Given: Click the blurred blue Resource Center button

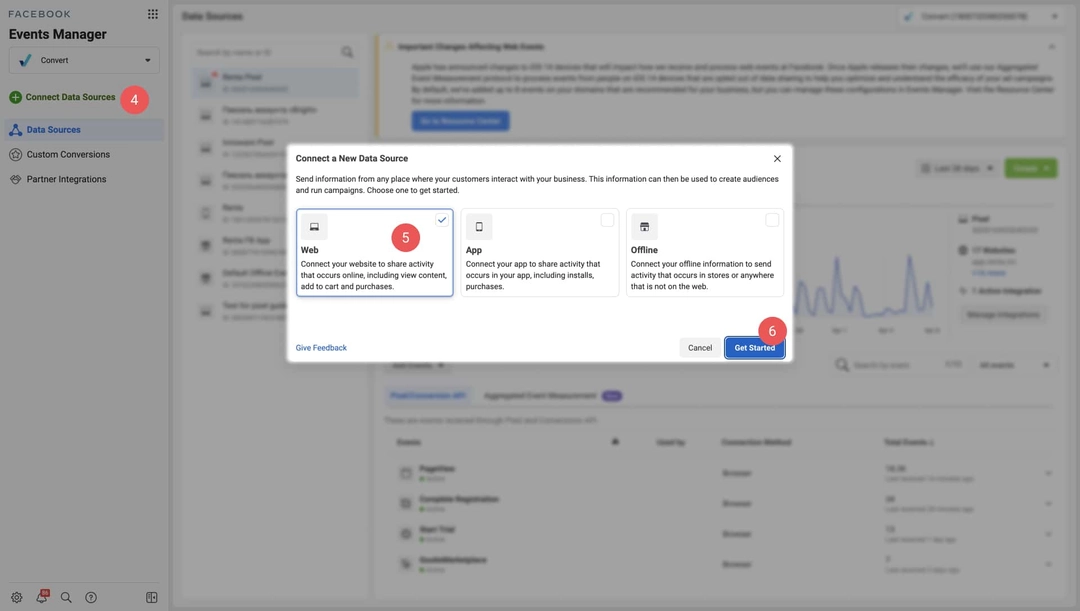Looking at the screenshot, I should (x=460, y=121).
